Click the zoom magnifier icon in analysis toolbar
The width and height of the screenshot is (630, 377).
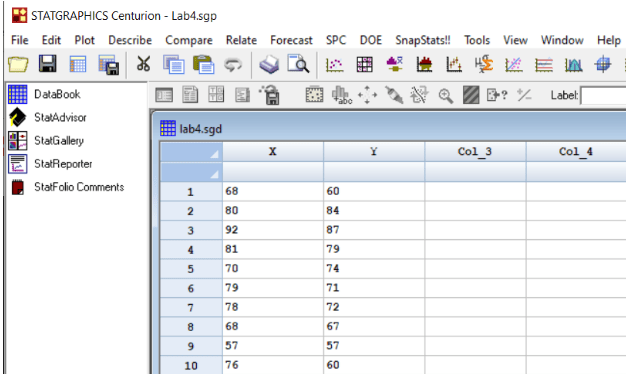(446, 96)
